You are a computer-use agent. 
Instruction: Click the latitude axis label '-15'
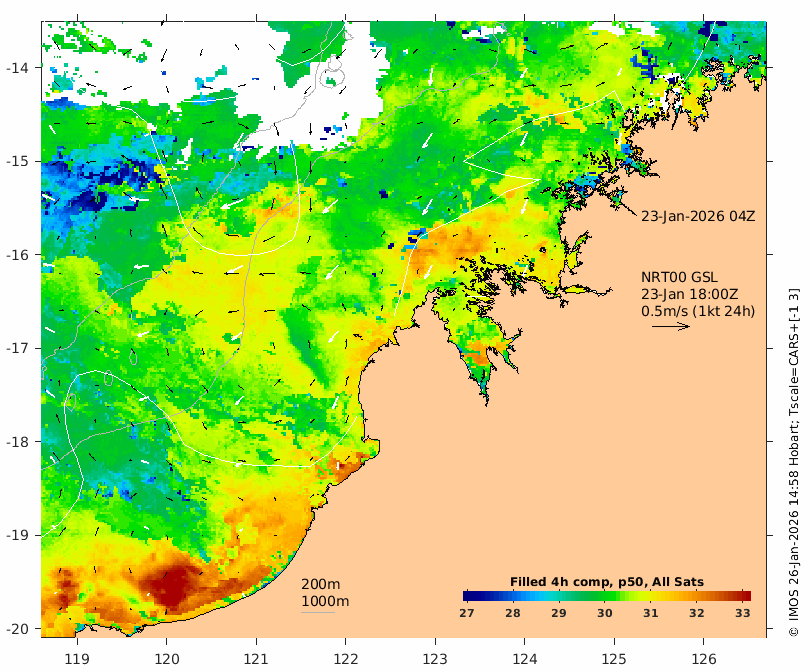click(x=17, y=161)
